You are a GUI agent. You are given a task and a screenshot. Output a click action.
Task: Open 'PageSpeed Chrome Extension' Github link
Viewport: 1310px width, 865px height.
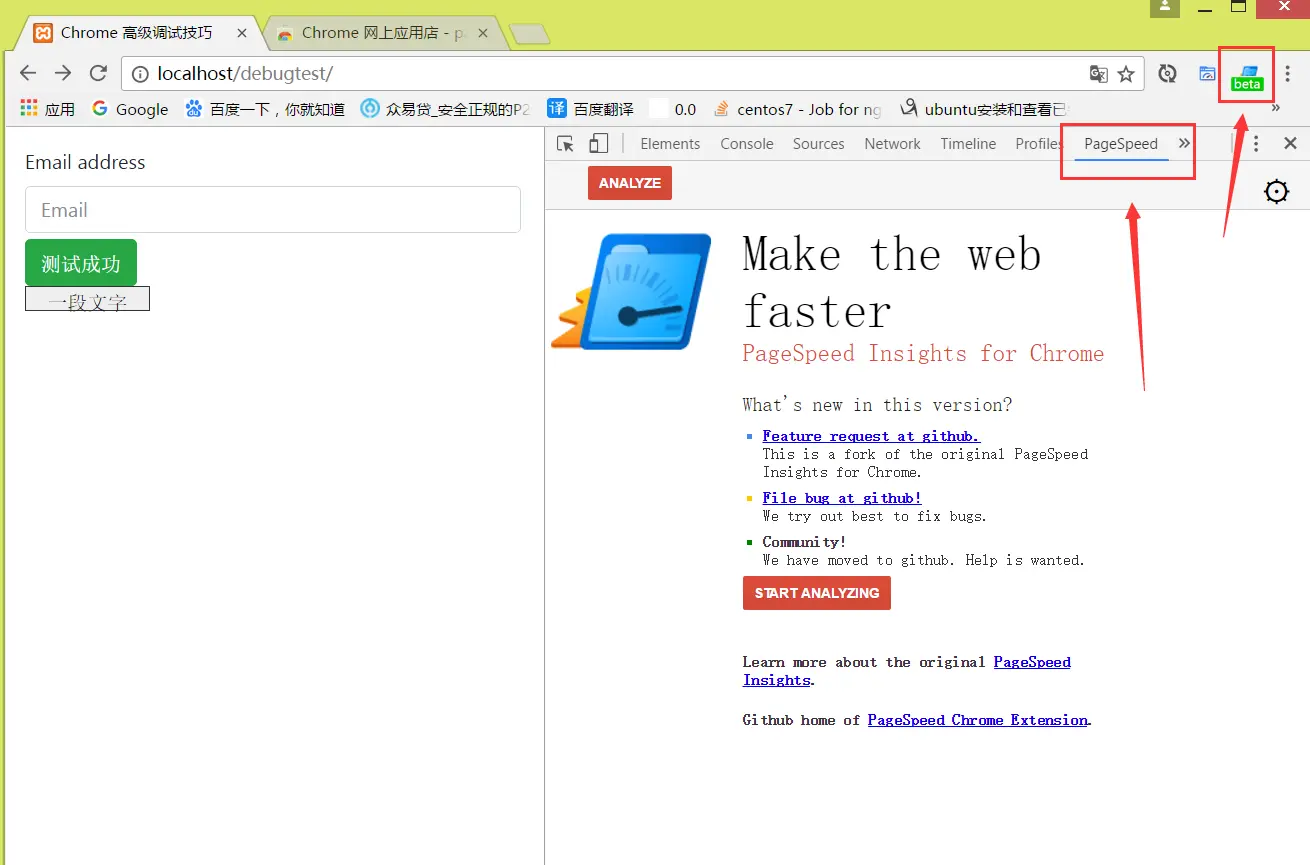978,720
